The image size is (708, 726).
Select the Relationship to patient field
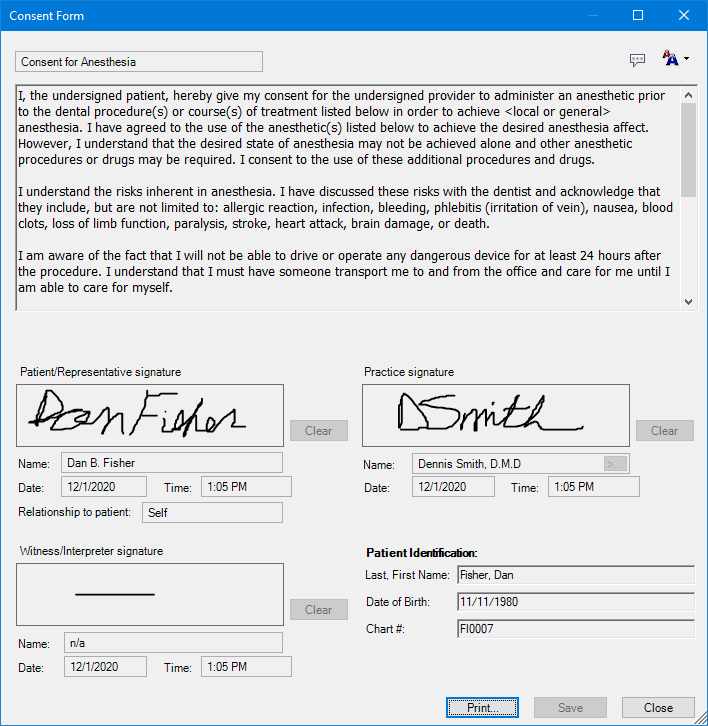(x=212, y=513)
